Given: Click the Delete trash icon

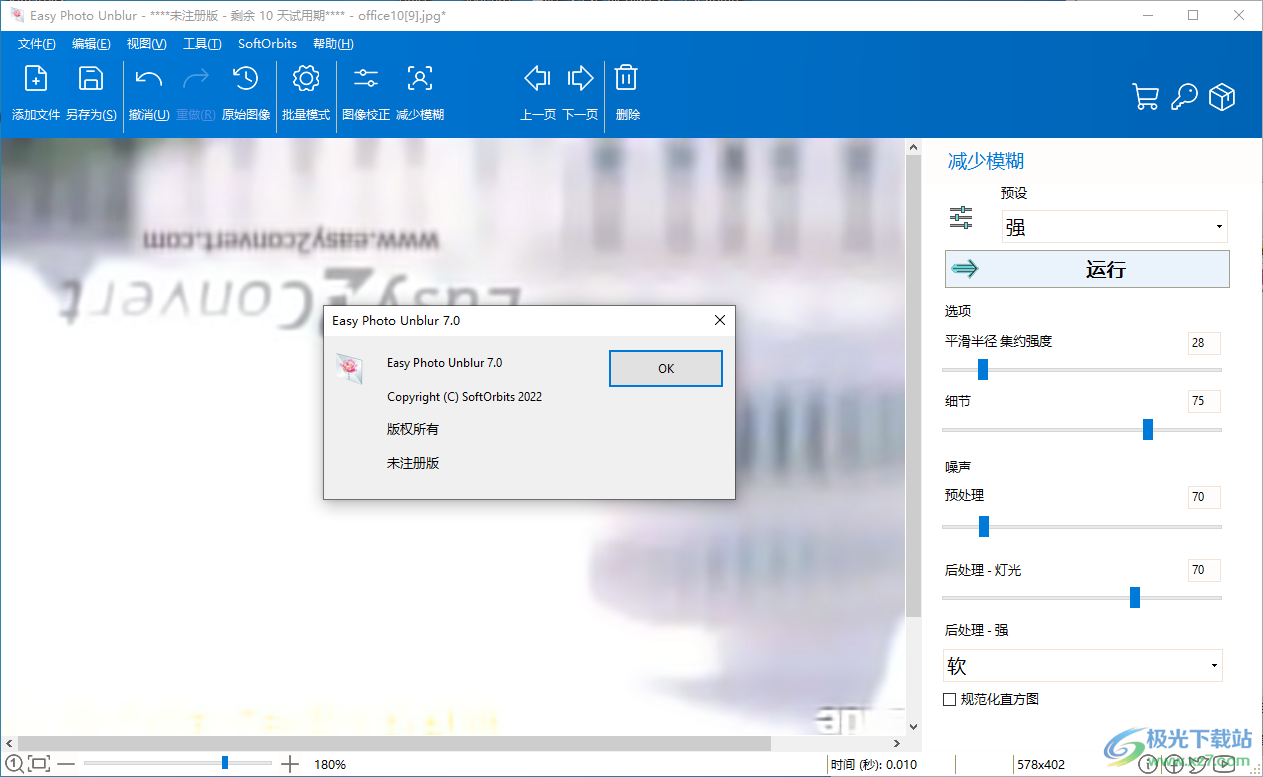Looking at the screenshot, I should coord(627,78).
